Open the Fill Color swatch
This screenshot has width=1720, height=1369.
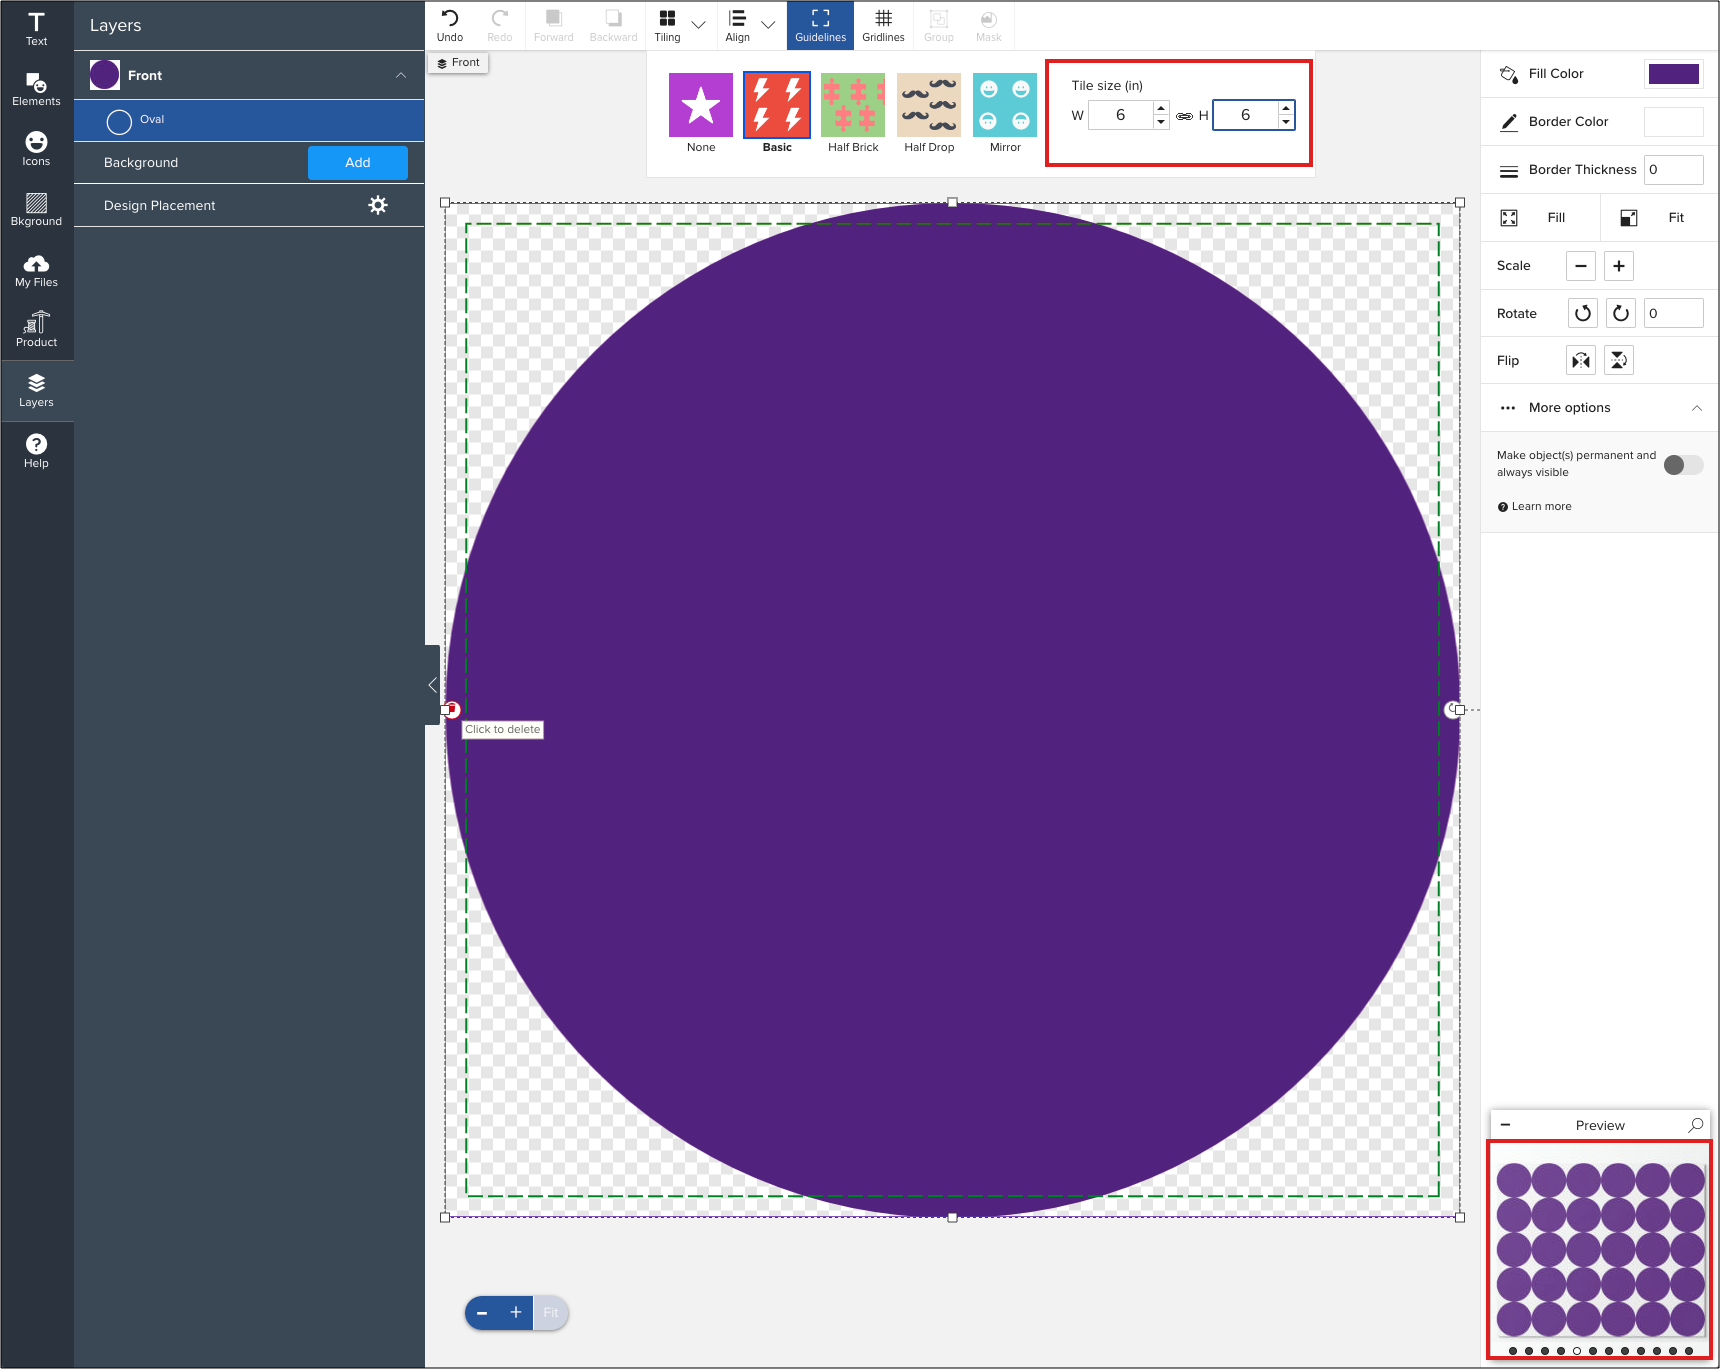click(1674, 74)
